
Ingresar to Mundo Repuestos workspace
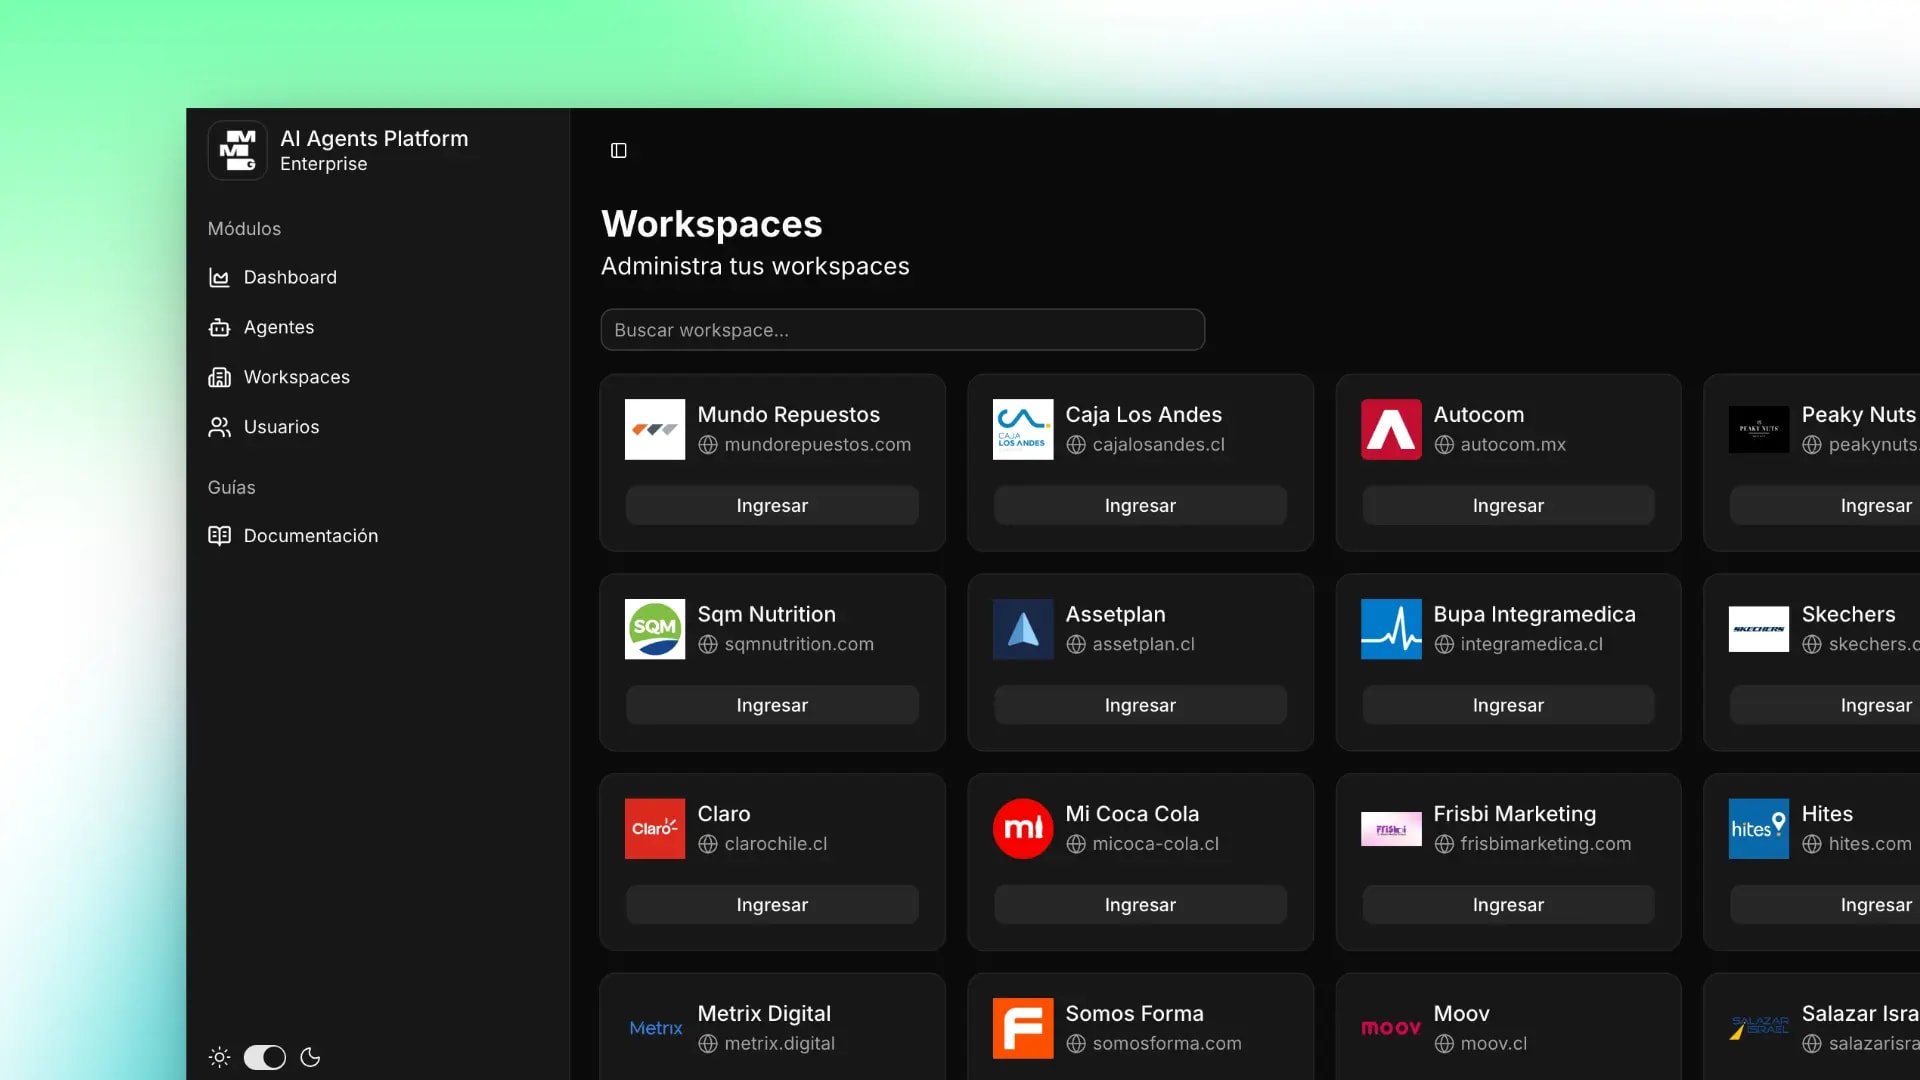772,506
